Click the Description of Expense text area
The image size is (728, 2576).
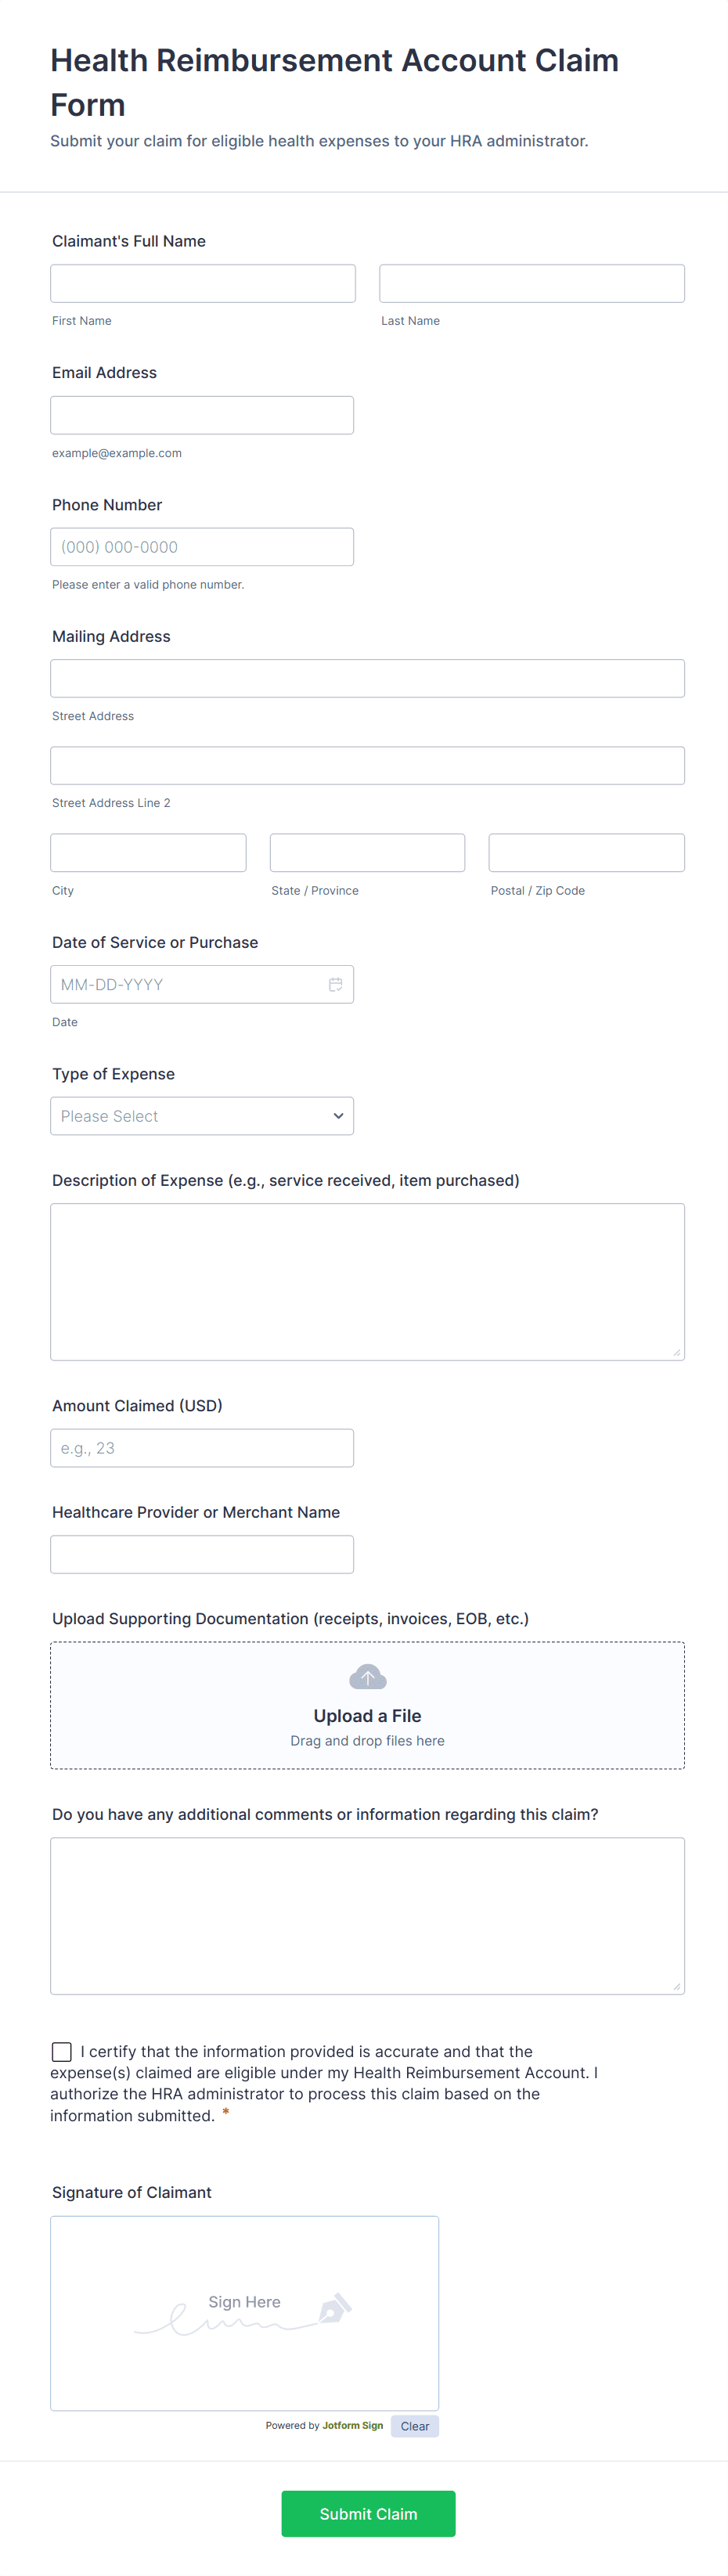point(367,1281)
